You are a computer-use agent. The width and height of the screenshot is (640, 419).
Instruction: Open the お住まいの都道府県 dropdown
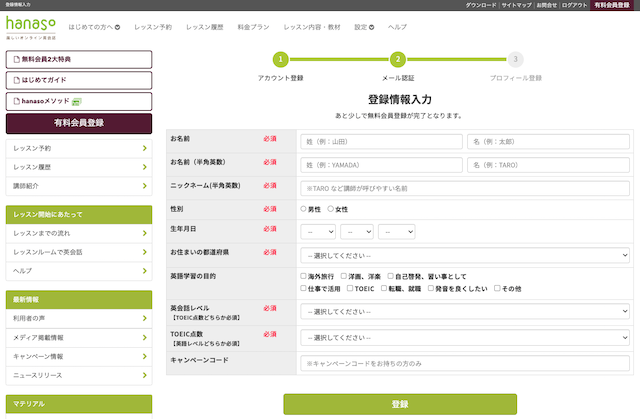465,255
